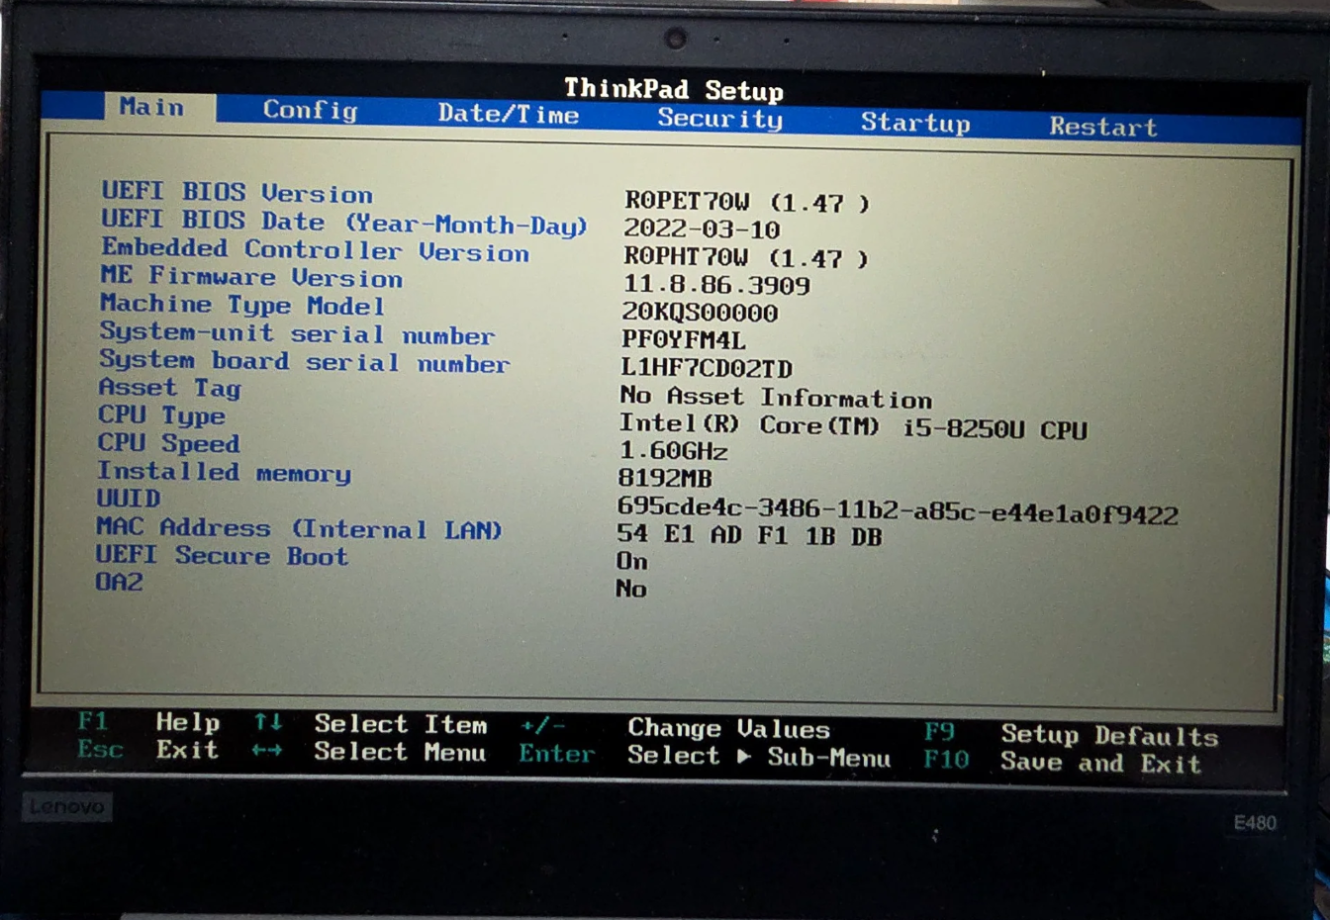This screenshot has width=1330, height=920.
Task: Click the Help hint text
Action: click(188, 722)
